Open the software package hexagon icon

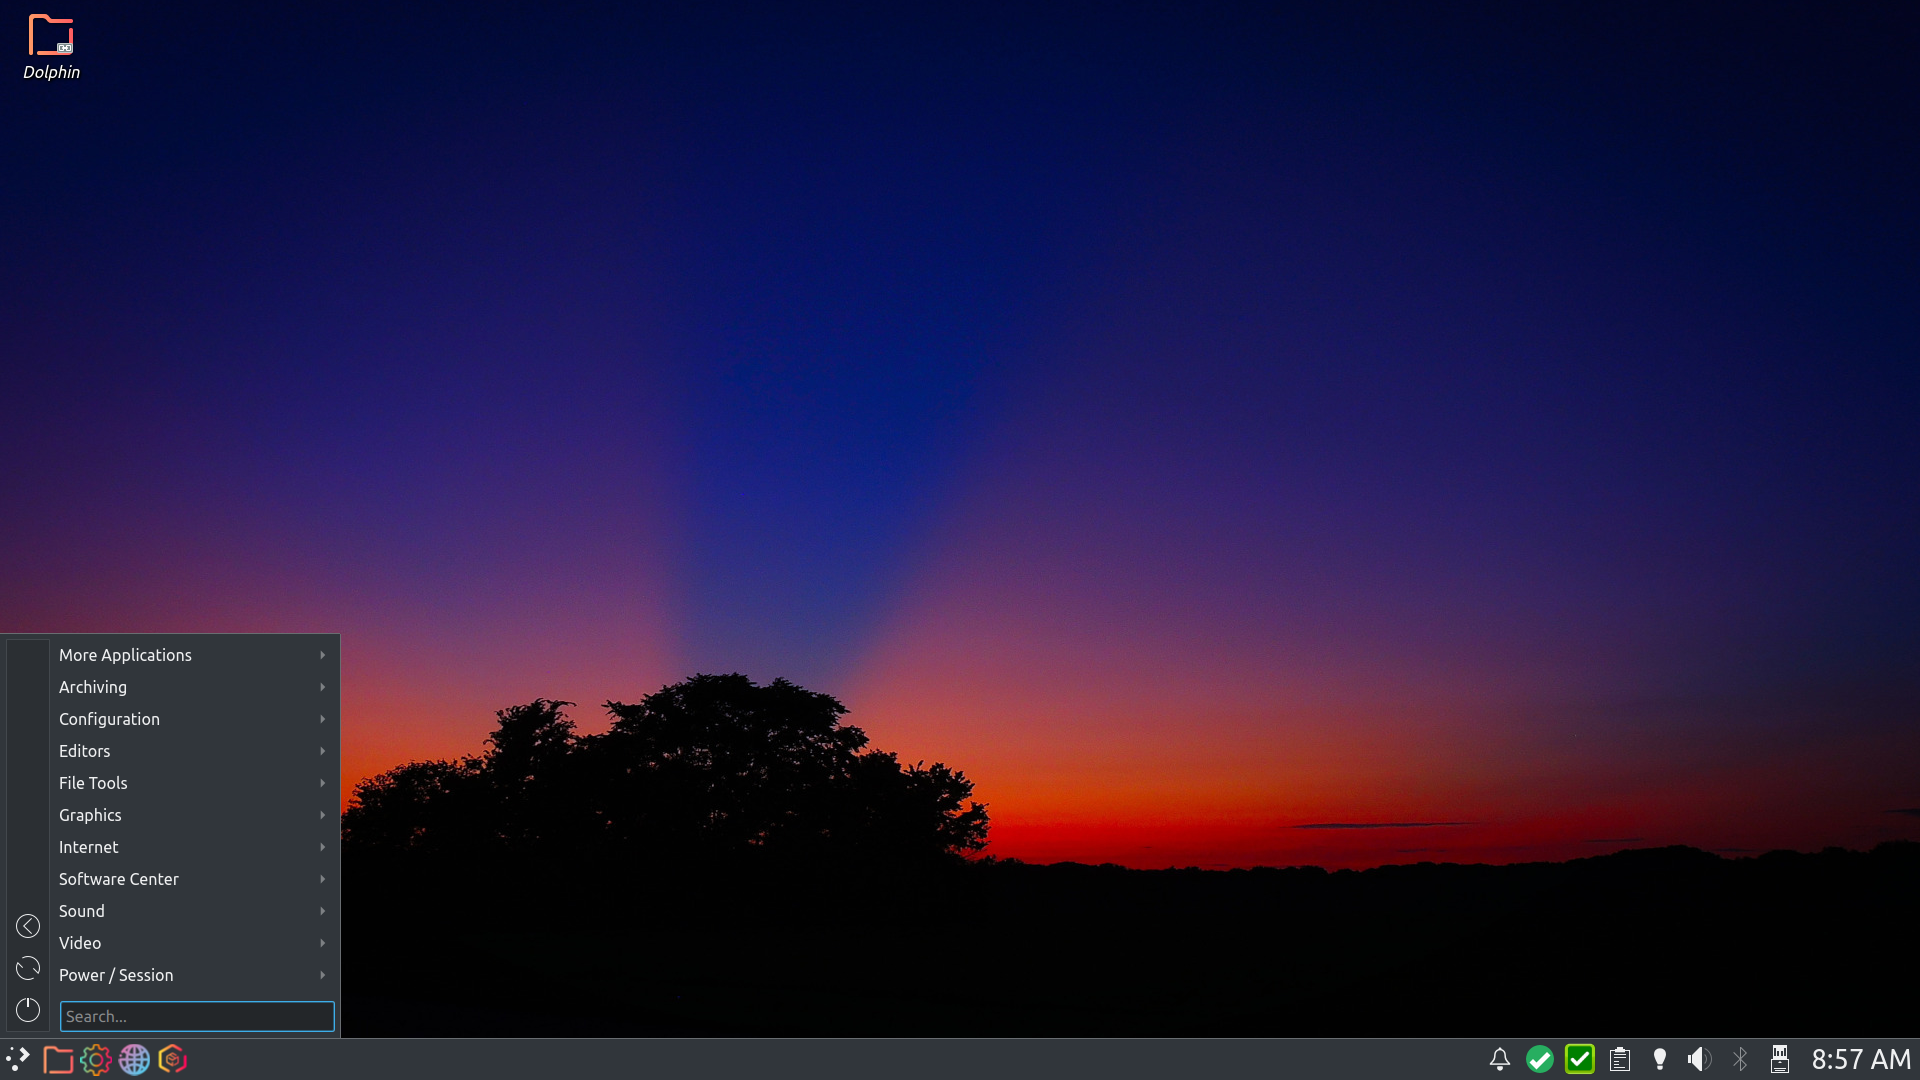pos(173,1059)
